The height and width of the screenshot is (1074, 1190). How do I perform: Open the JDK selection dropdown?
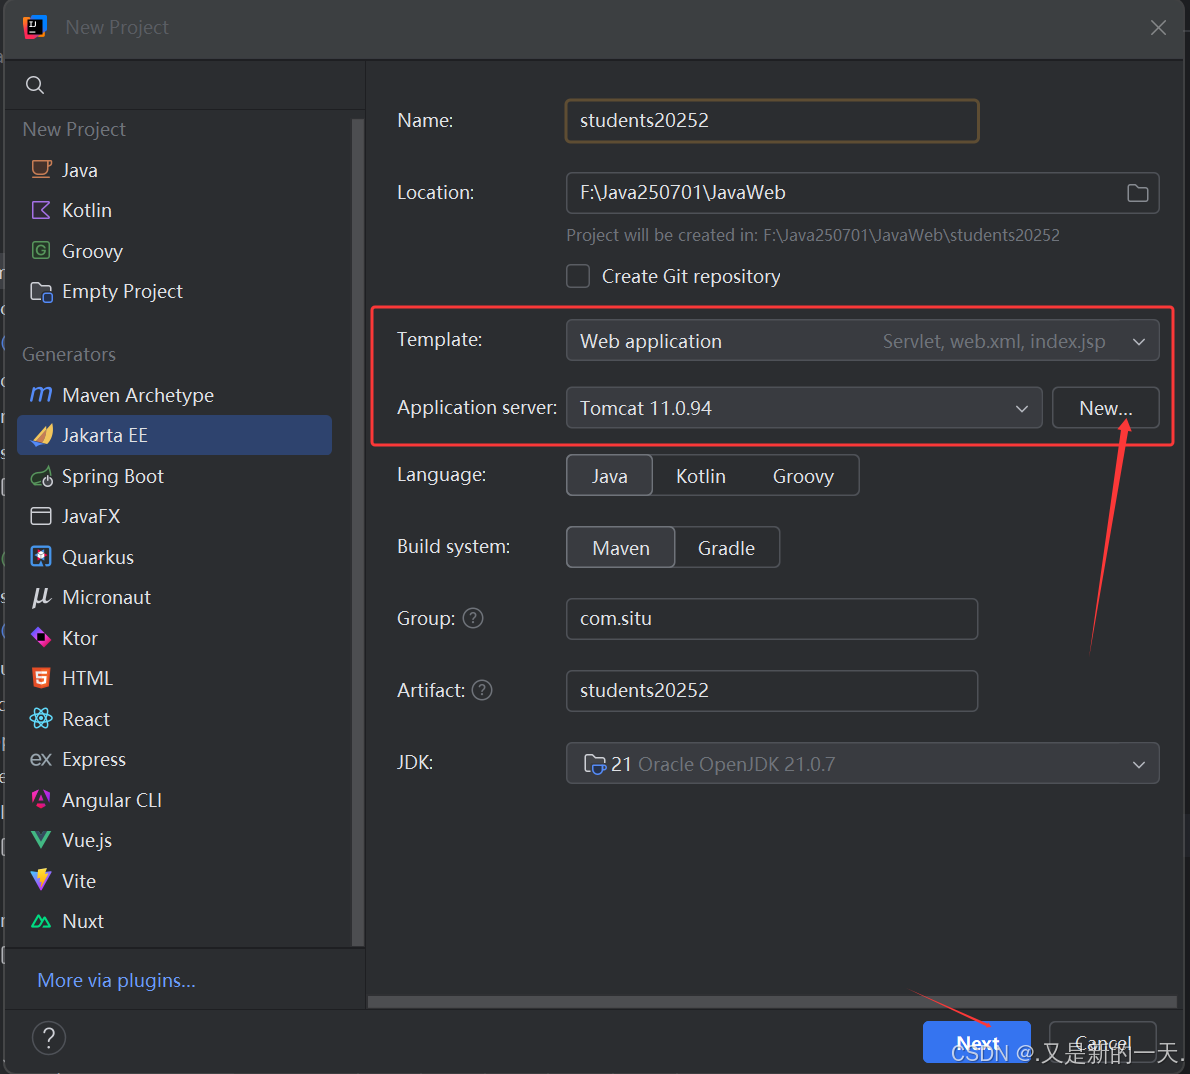click(862, 764)
